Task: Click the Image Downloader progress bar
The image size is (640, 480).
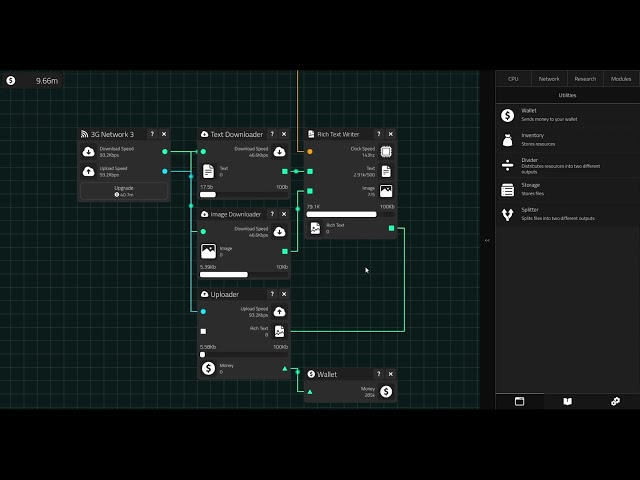Action: click(x=244, y=275)
